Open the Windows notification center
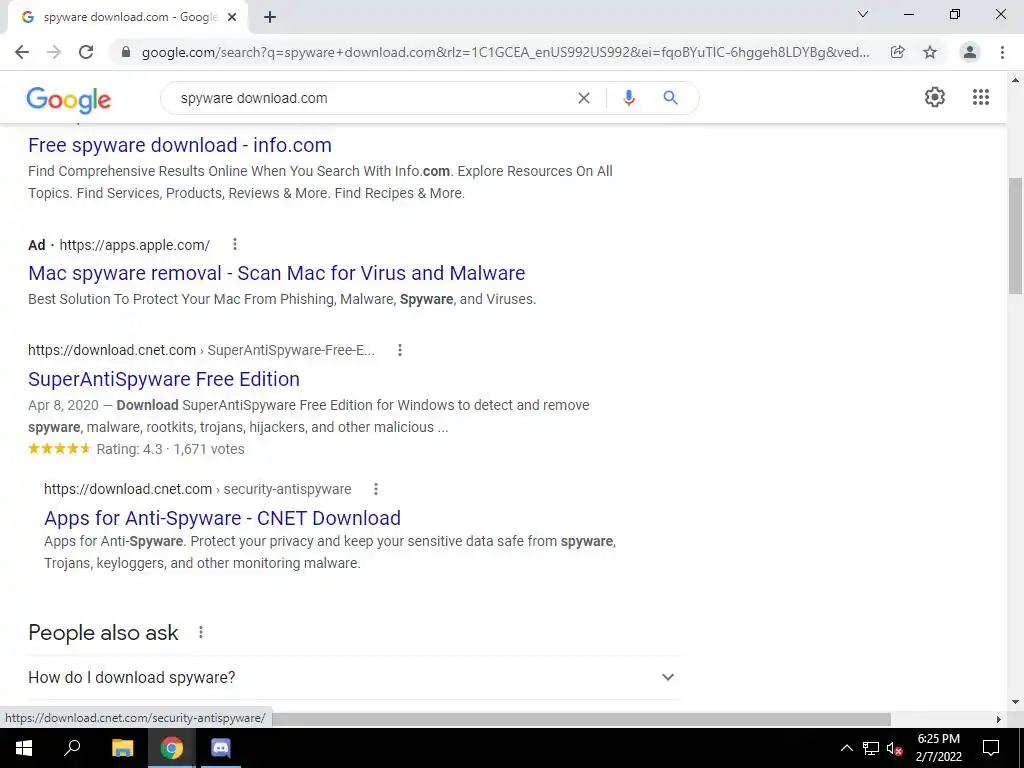Viewport: 1024px width, 768px height. (991, 748)
